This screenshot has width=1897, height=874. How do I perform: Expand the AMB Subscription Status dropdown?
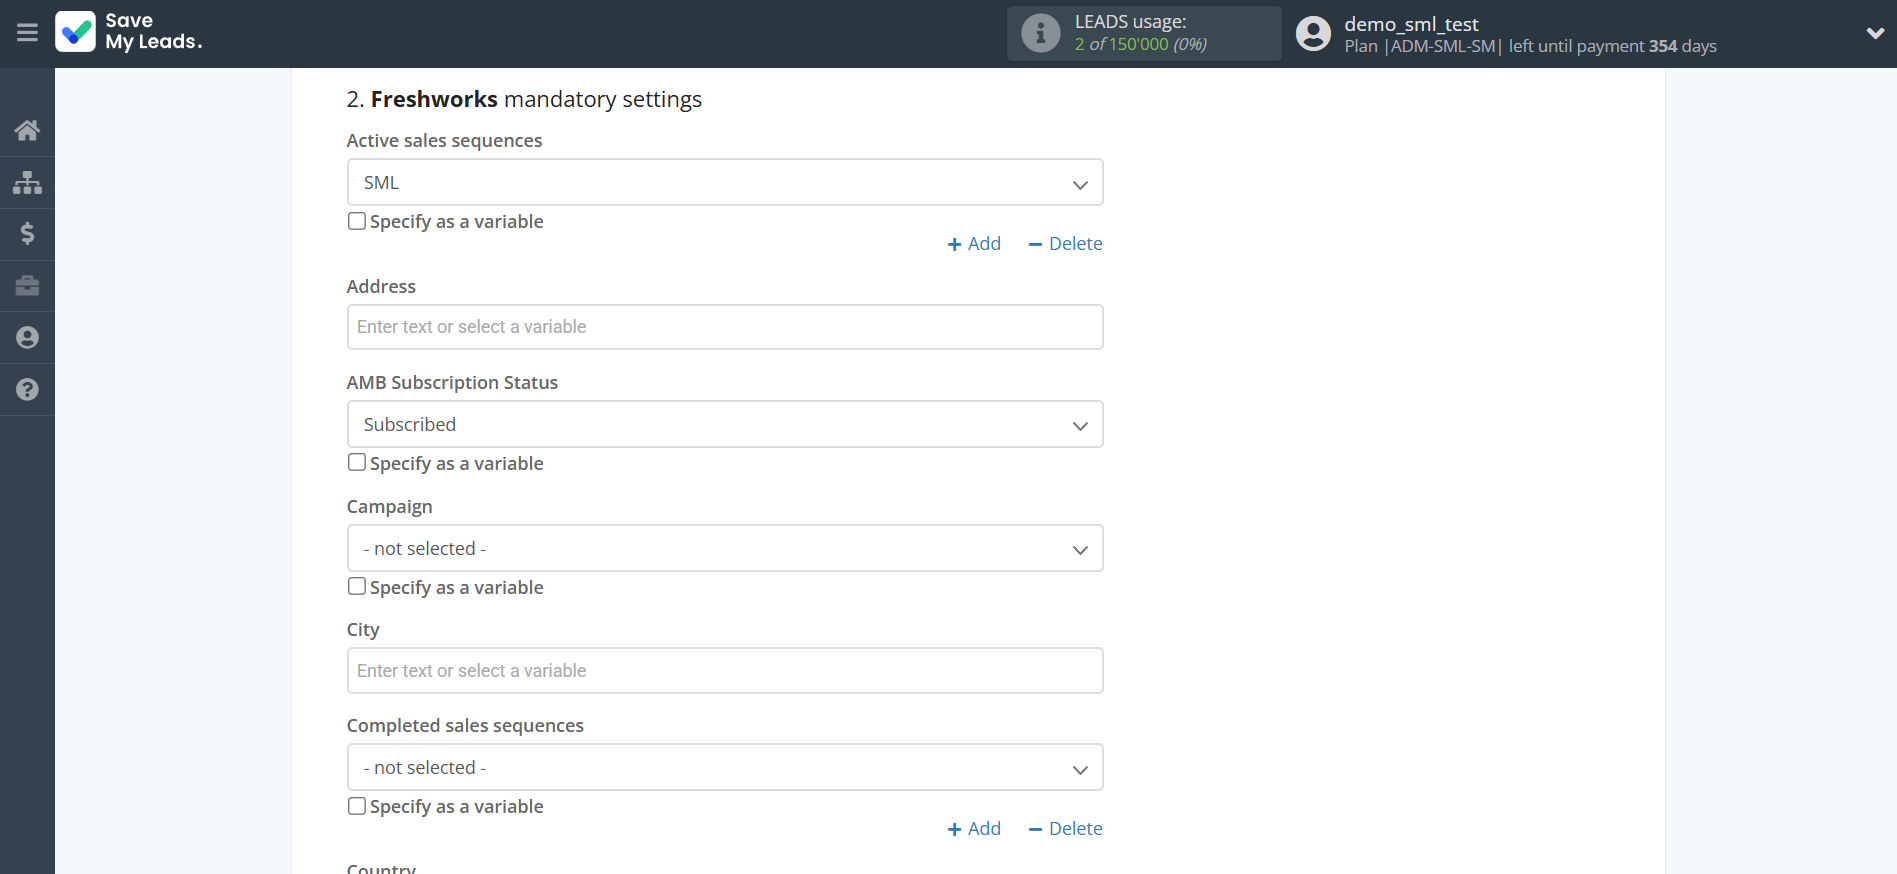pyautogui.click(x=724, y=425)
